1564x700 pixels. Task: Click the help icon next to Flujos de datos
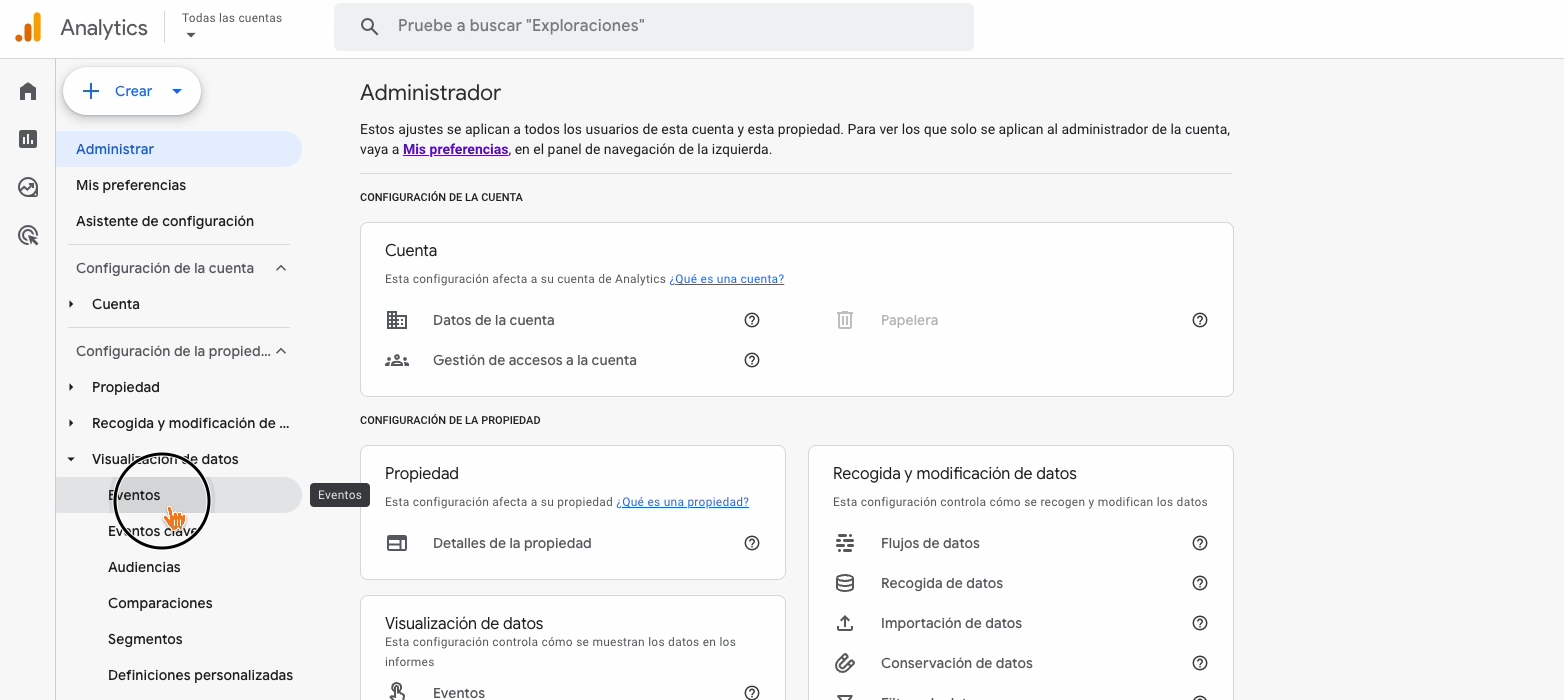tap(1200, 543)
